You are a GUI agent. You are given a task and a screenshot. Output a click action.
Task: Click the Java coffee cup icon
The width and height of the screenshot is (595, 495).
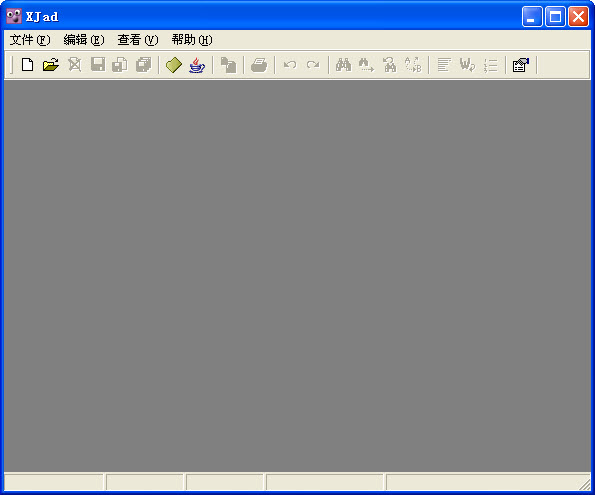tap(197, 65)
